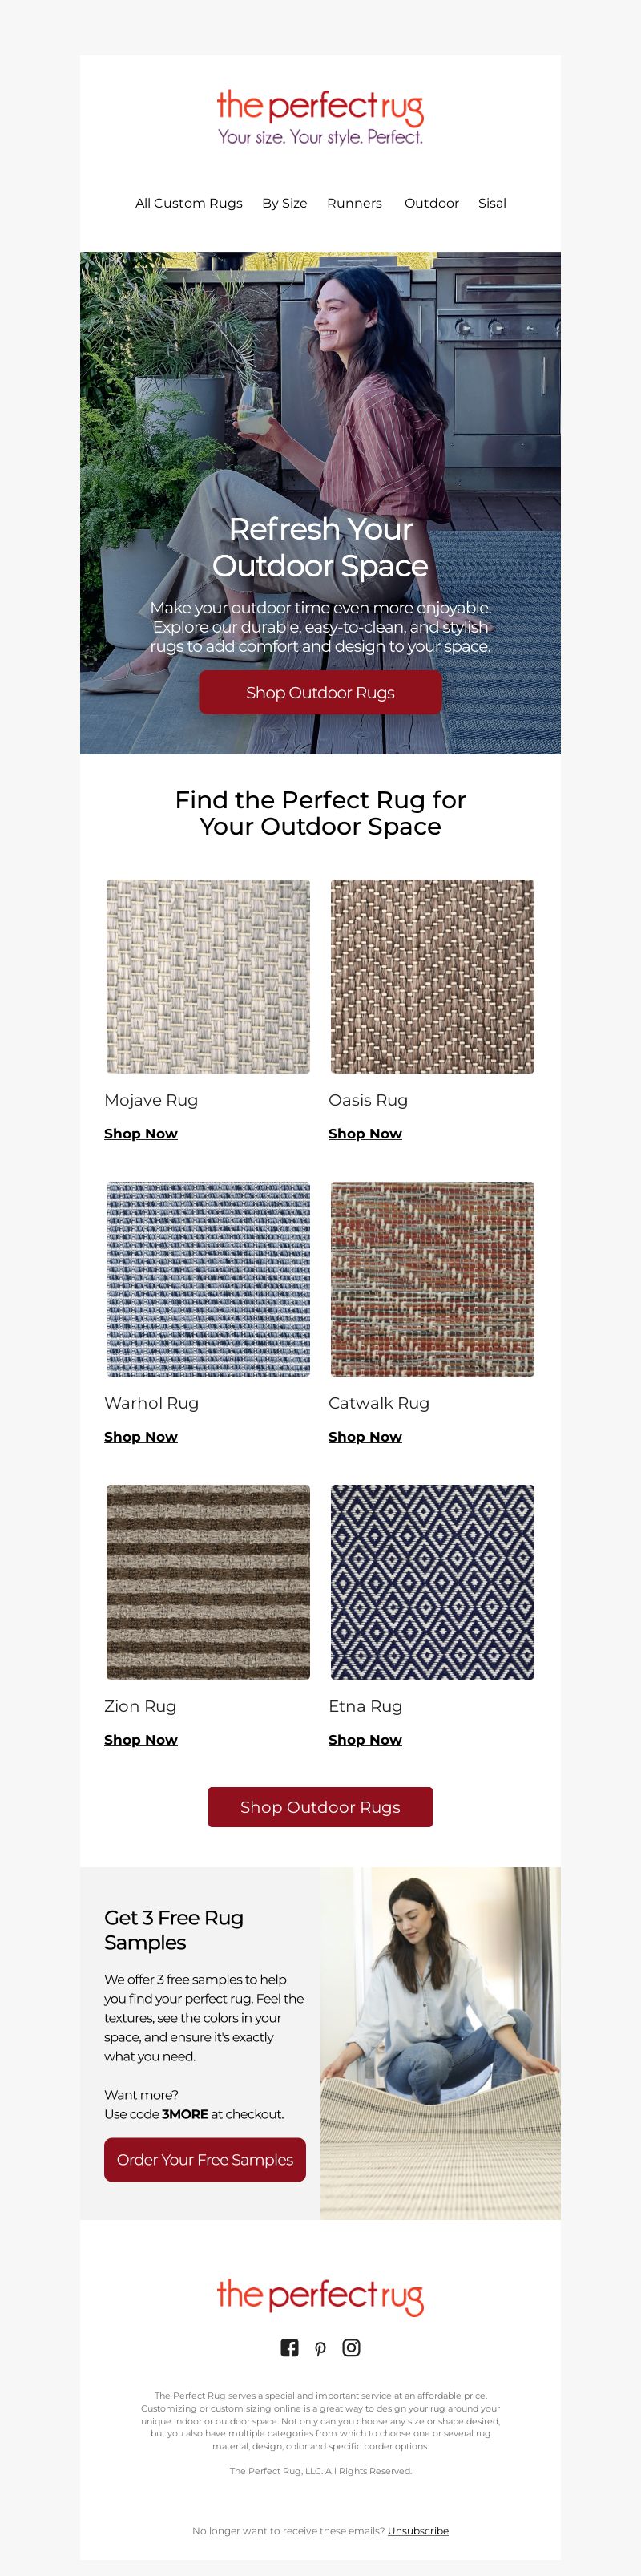
Task: Click The Perfect Rug footer logo
Action: [x=320, y=2294]
